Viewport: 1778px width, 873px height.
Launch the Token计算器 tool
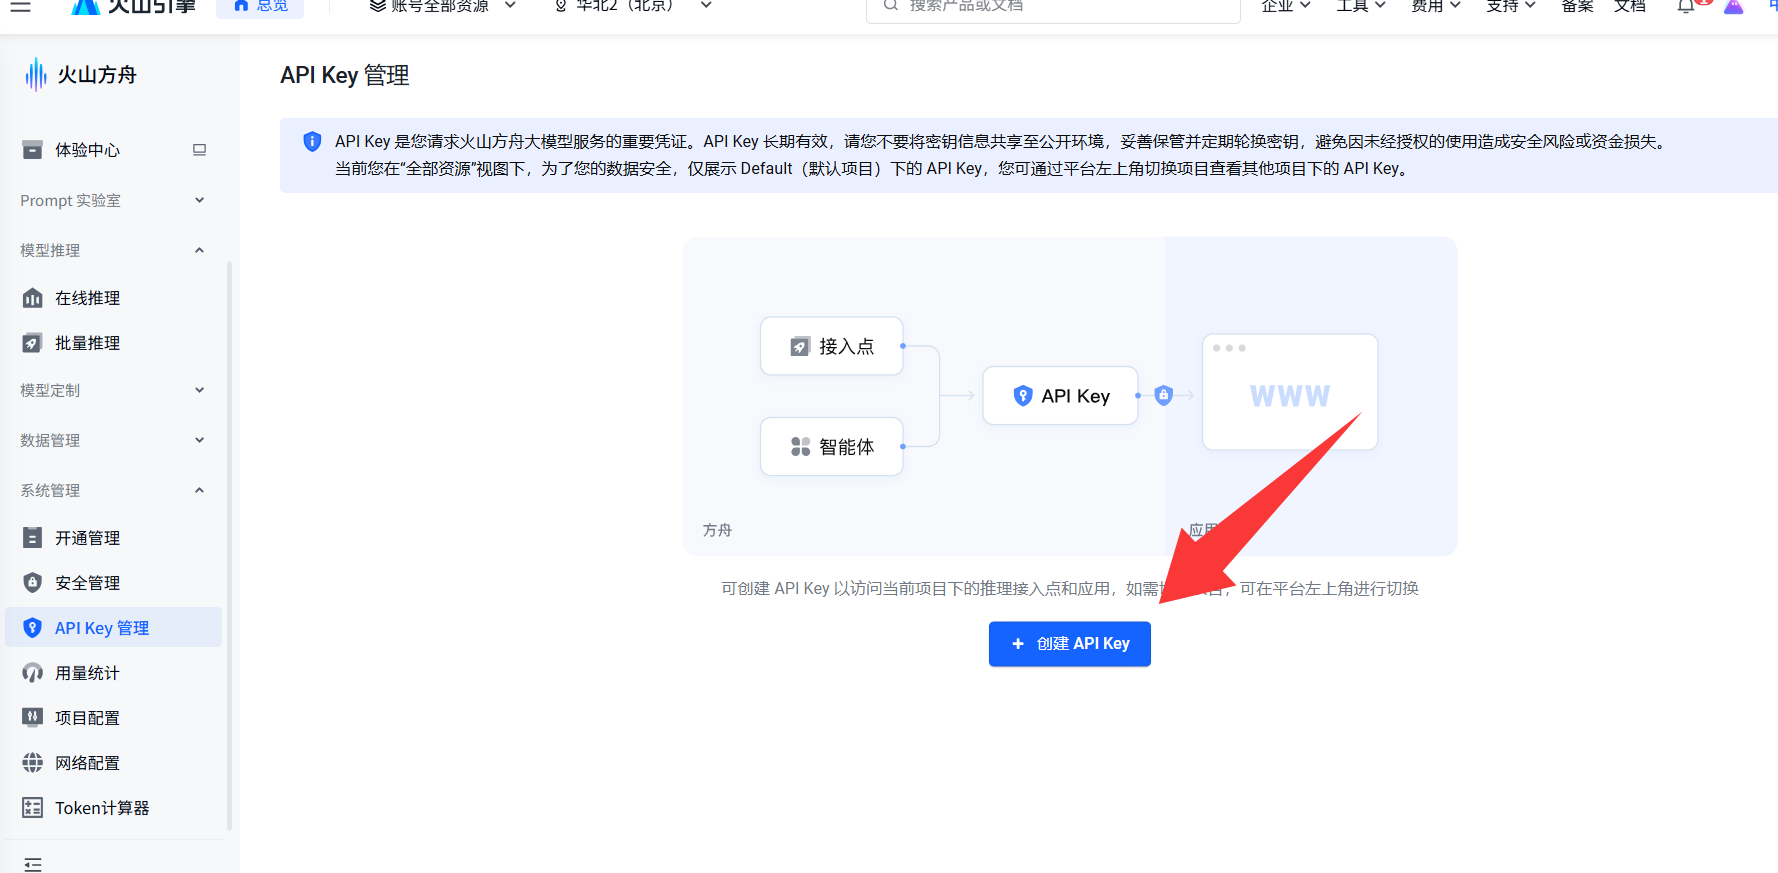100,808
